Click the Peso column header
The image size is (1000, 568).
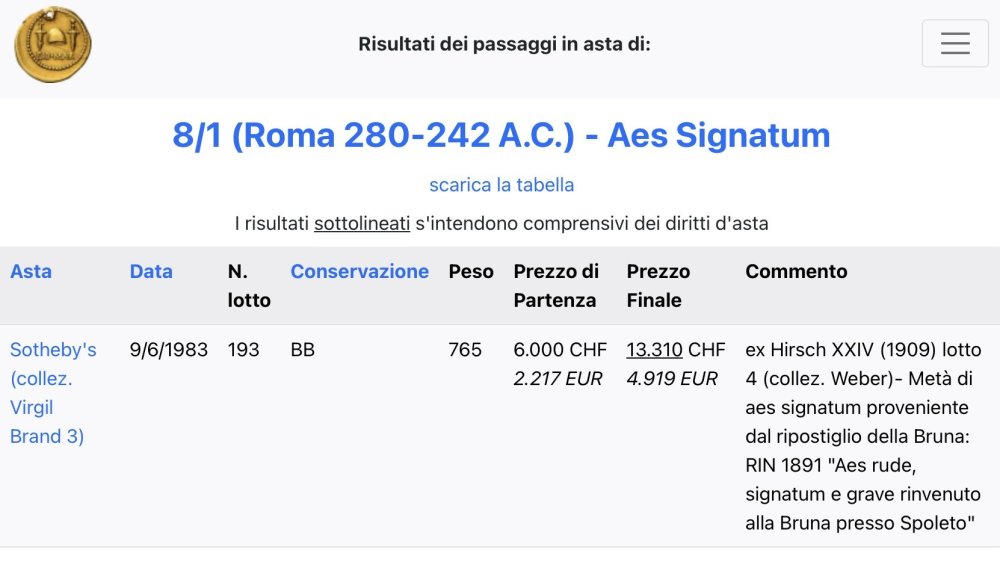471,271
